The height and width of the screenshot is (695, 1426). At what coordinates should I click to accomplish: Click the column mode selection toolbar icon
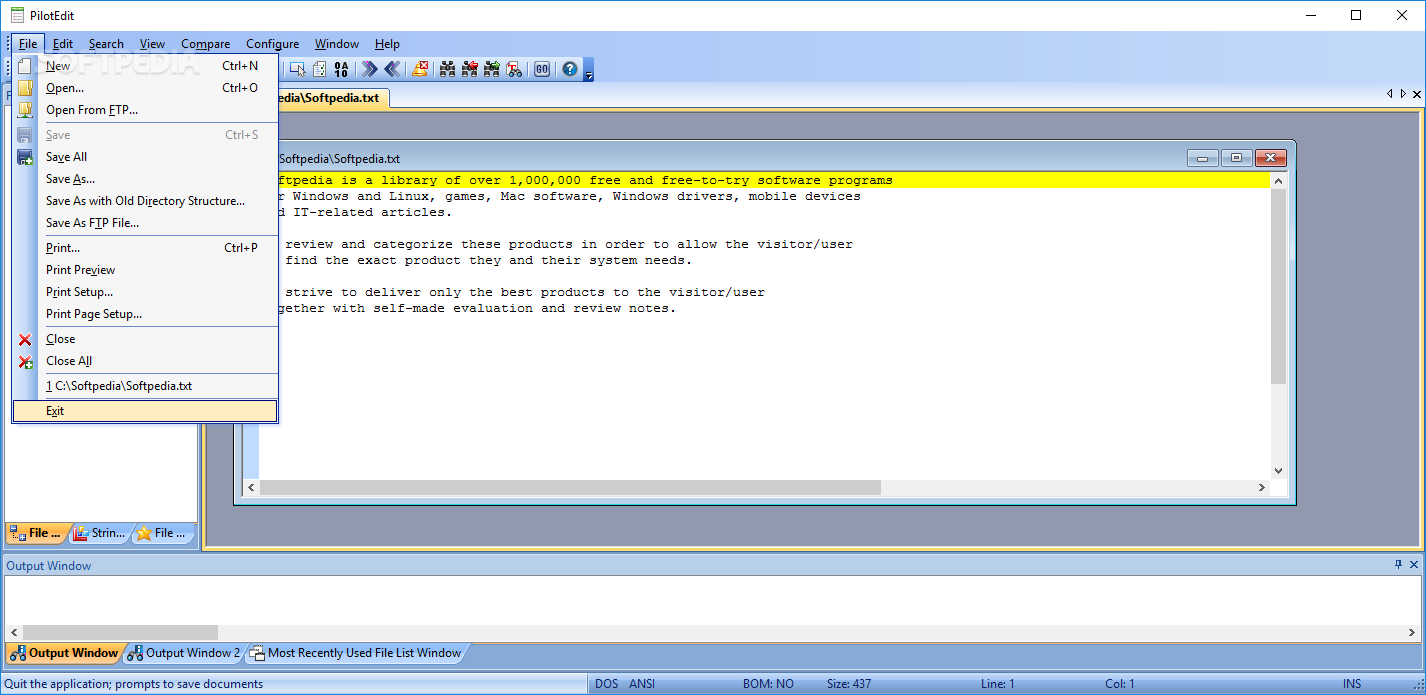(297, 69)
